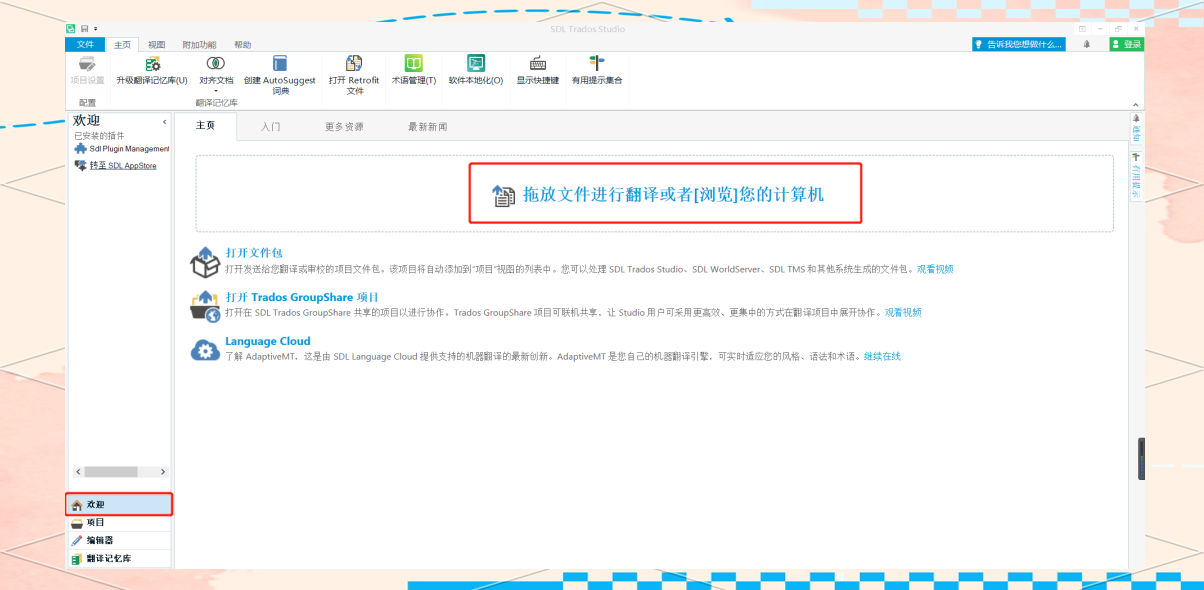Image resolution: width=1204 pixels, height=590 pixels.
Task: Click navigation pane scrollbar left arrow
Action: tap(78, 471)
